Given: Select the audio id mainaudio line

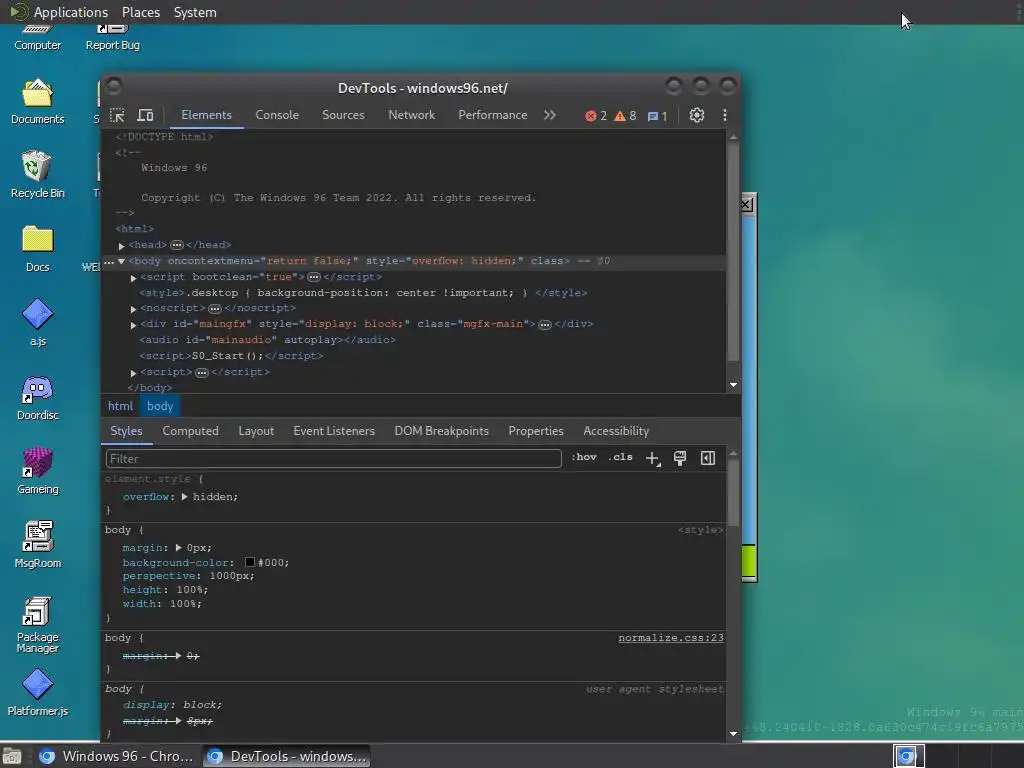Looking at the screenshot, I should (267, 340).
